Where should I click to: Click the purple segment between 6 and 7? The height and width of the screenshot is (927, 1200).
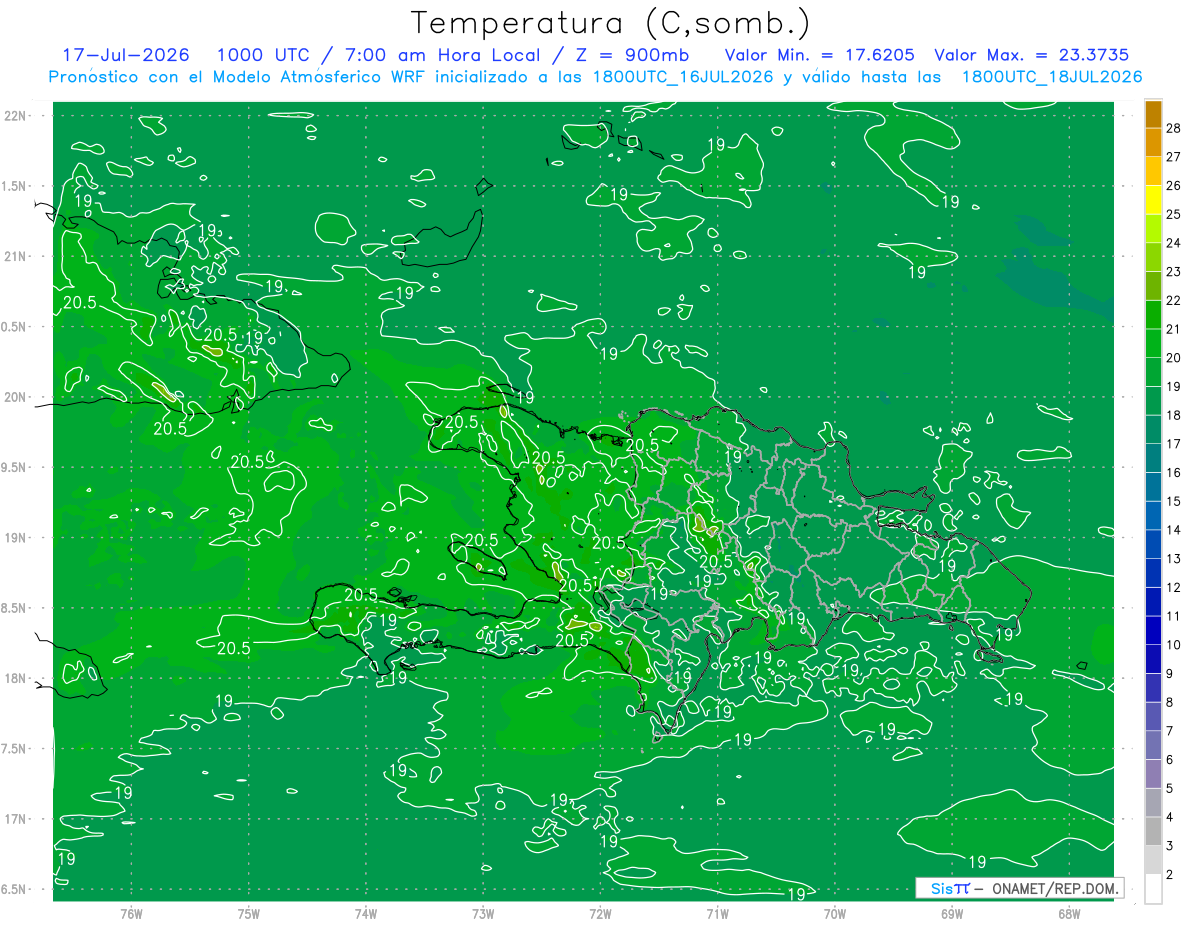click(1153, 746)
